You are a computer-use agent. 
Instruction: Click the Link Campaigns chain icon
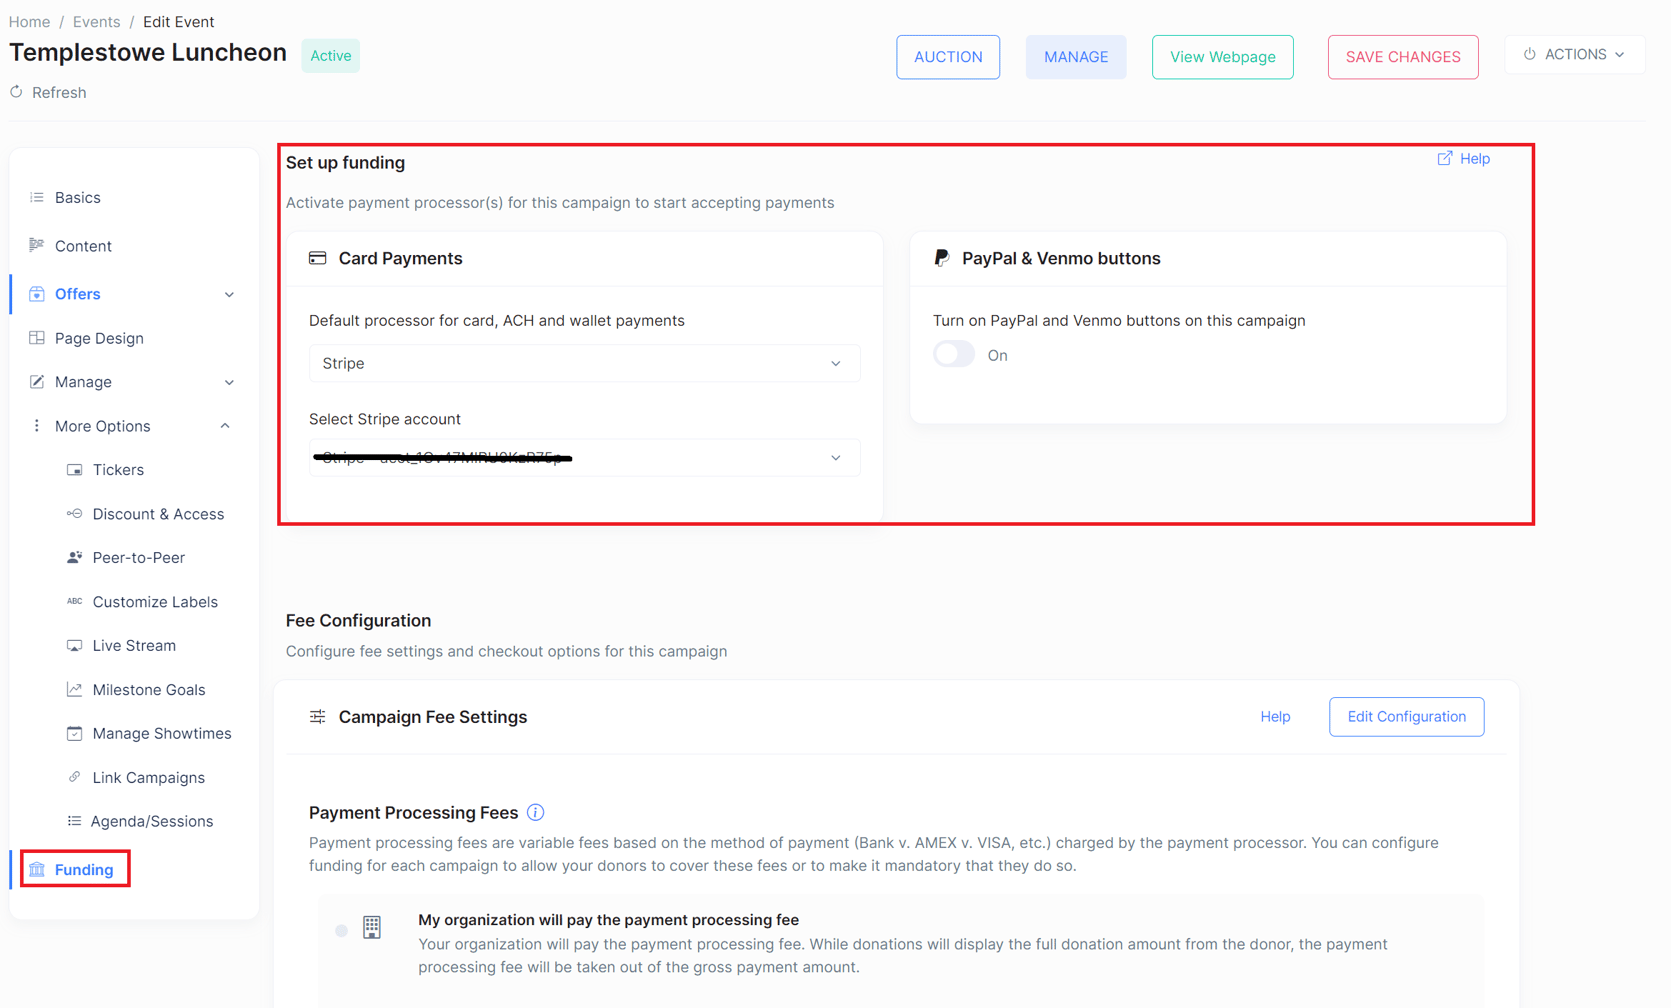tap(74, 777)
